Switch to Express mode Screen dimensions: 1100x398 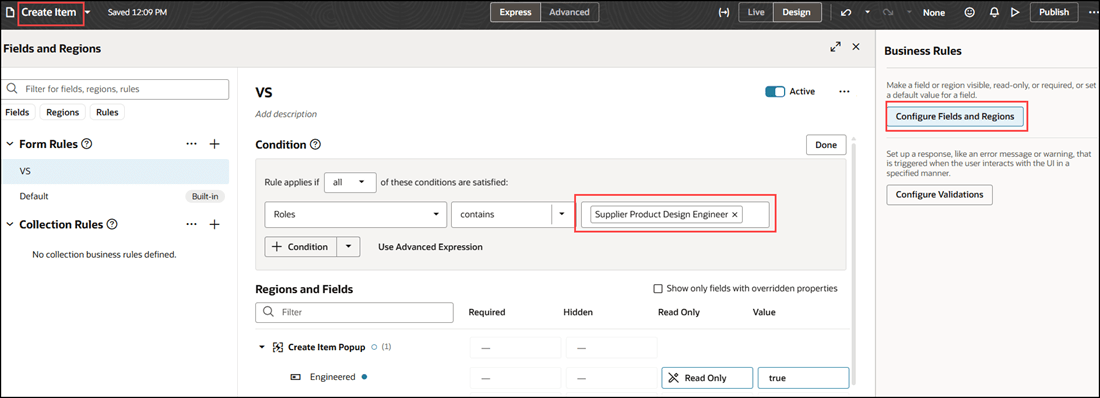pyautogui.click(x=516, y=12)
